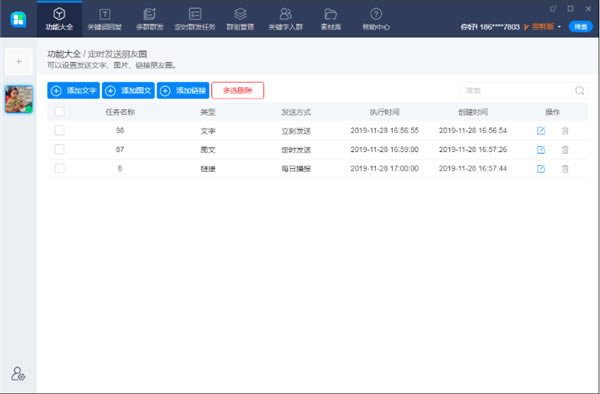Click the 图文 type cell
The image size is (600, 394).
pos(208,150)
